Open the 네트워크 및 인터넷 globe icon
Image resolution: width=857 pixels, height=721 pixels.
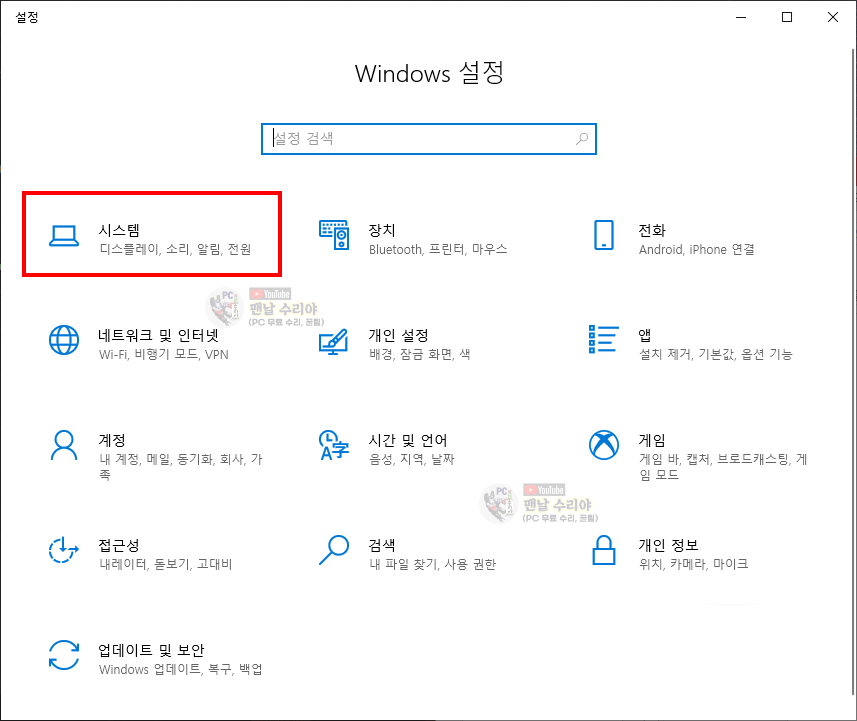pyautogui.click(x=64, y=340)
